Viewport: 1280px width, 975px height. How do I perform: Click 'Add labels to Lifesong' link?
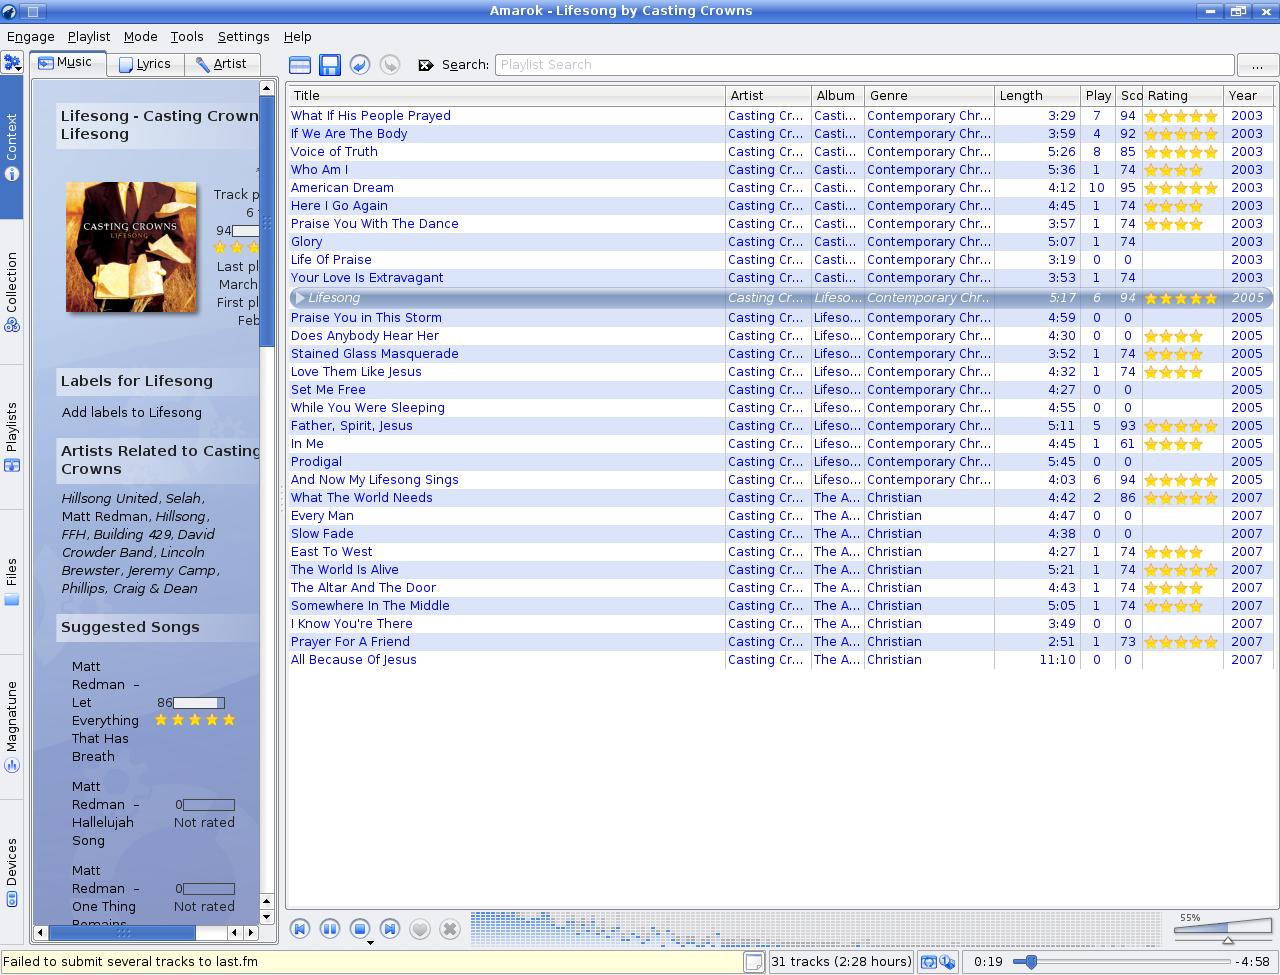click(132, 412)
